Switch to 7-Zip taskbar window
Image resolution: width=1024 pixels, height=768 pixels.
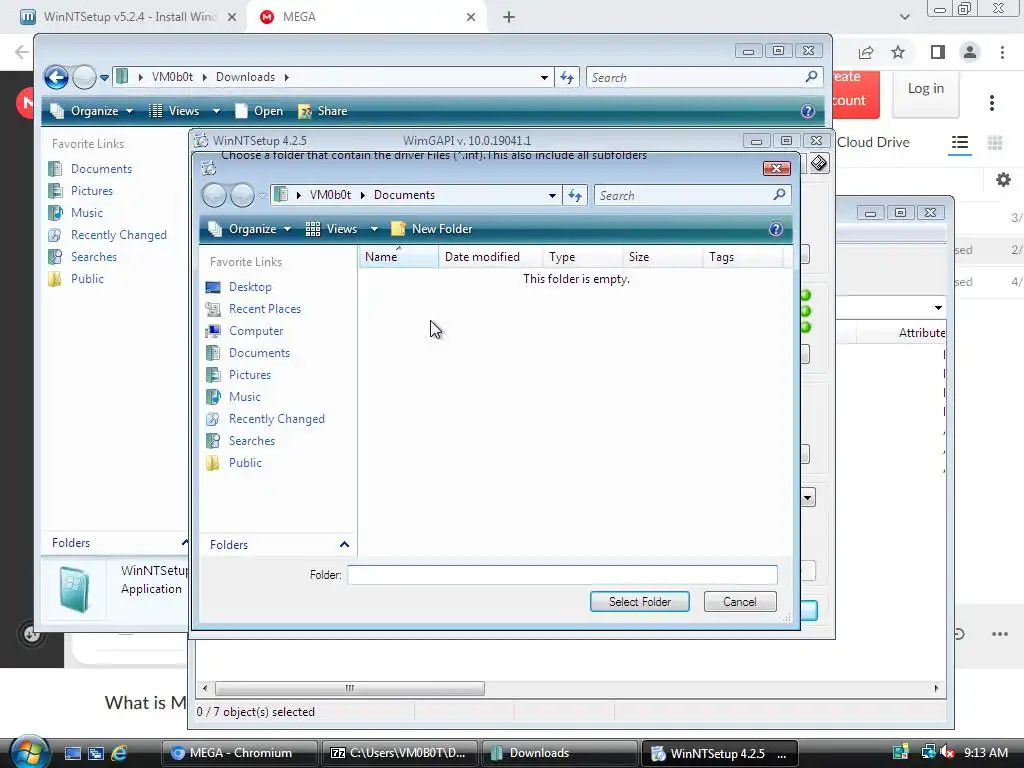(x=400, y=753)
